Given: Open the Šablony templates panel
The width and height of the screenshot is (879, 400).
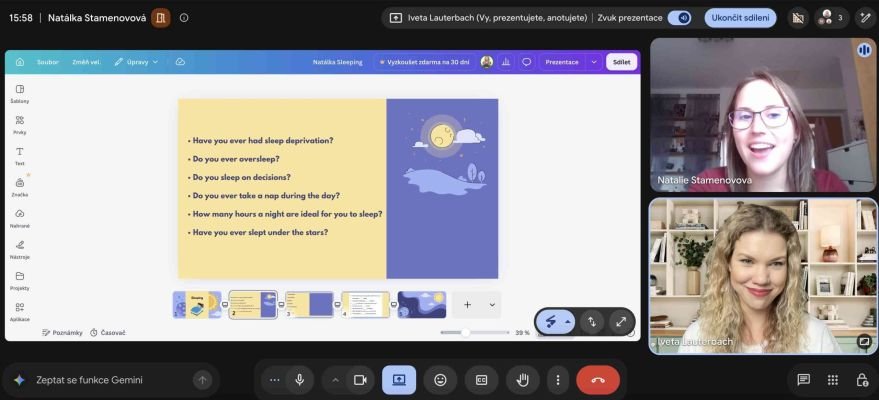Looking at the screenshot, I should (20, 94).
